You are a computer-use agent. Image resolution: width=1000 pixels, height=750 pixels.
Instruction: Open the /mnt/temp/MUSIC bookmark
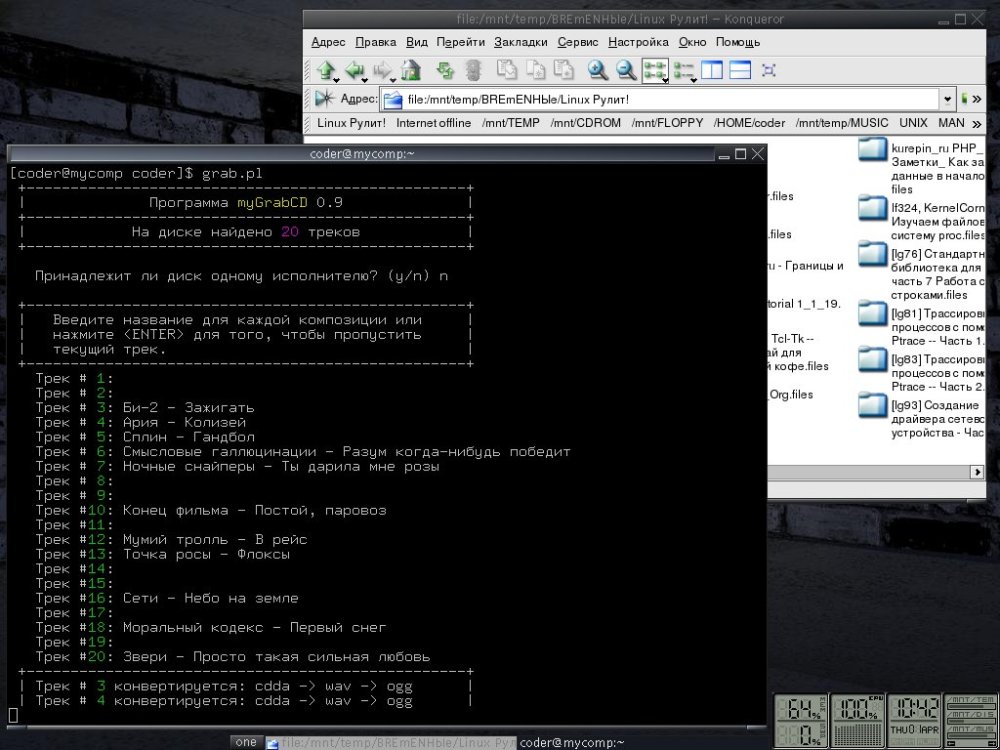pos(841,123)
